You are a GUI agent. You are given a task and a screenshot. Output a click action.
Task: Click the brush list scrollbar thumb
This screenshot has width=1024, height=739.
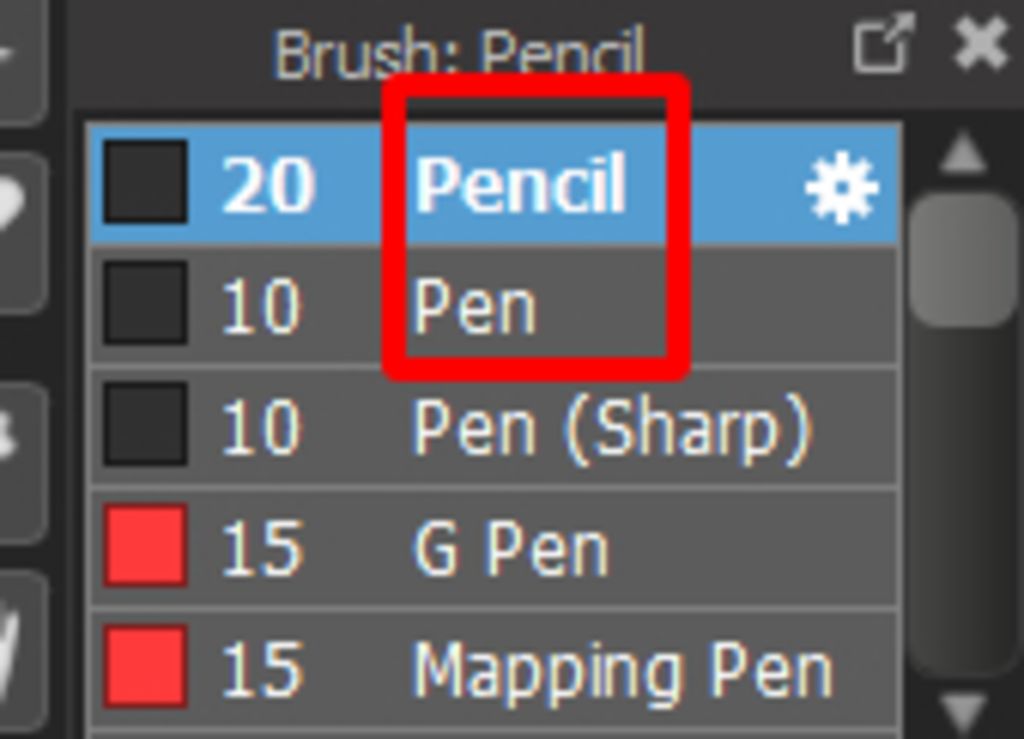pos(963,260)
